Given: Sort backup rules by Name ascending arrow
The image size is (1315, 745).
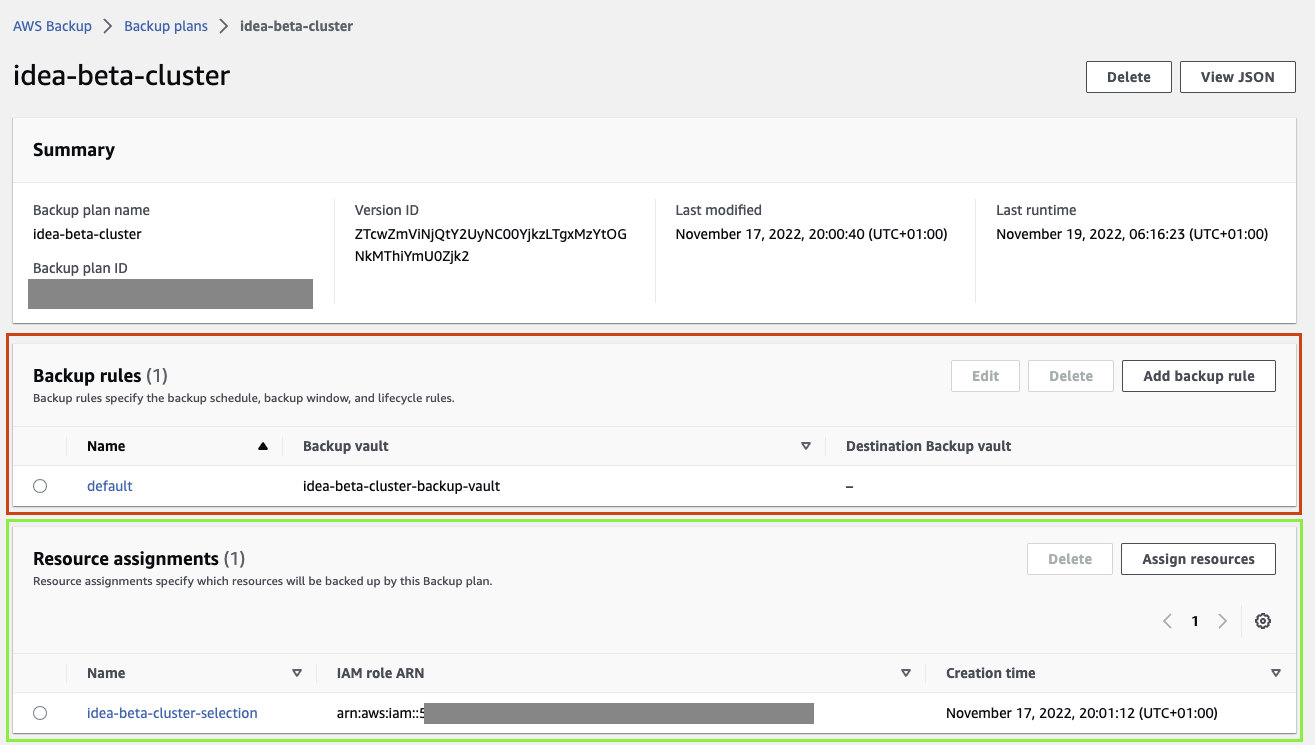Looking at the screenshot, I should click(x=263, y=446).
